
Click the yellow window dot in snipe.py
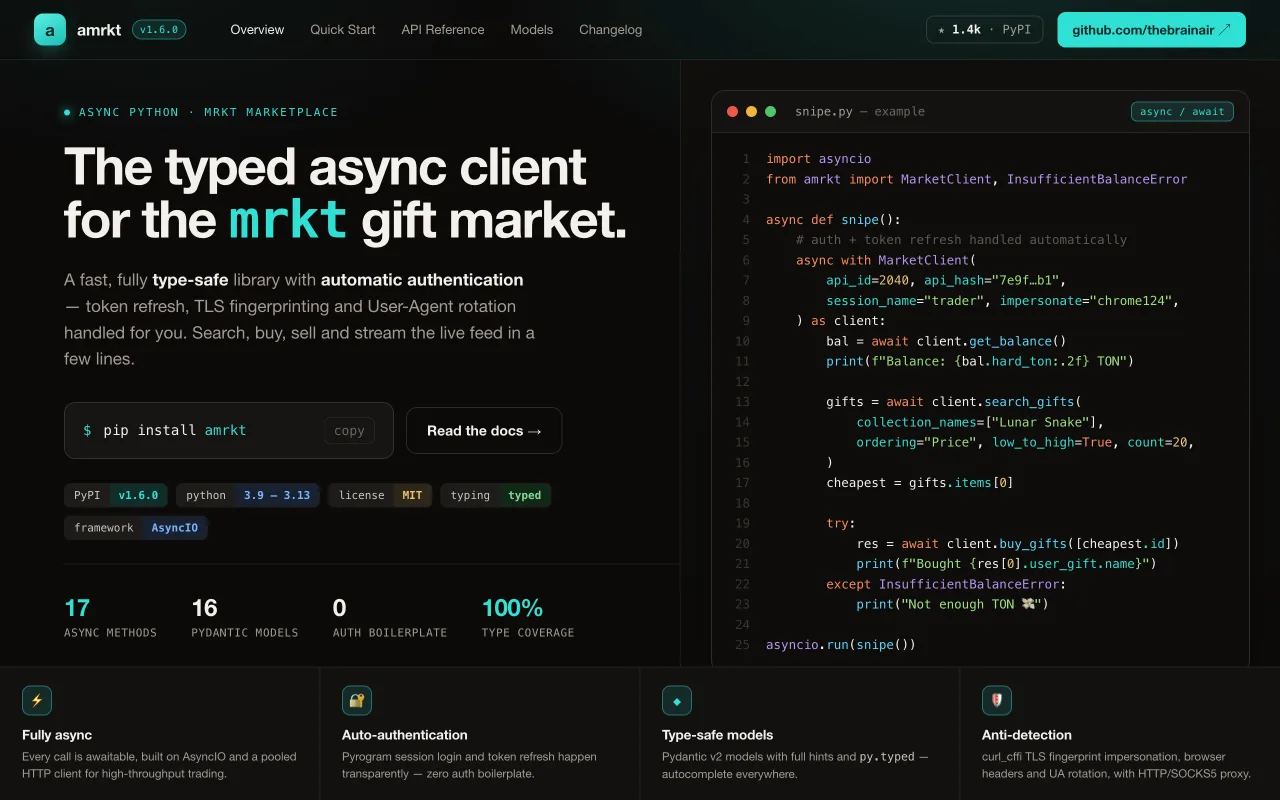coord(752,112)
